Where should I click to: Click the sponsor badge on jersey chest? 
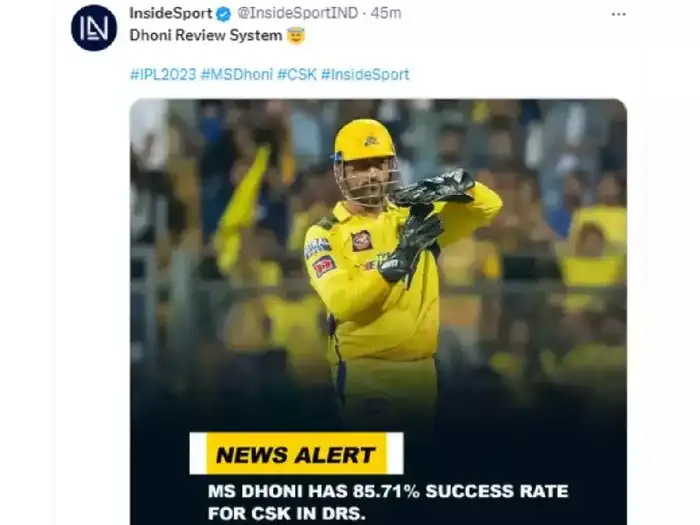coord(361,241)
